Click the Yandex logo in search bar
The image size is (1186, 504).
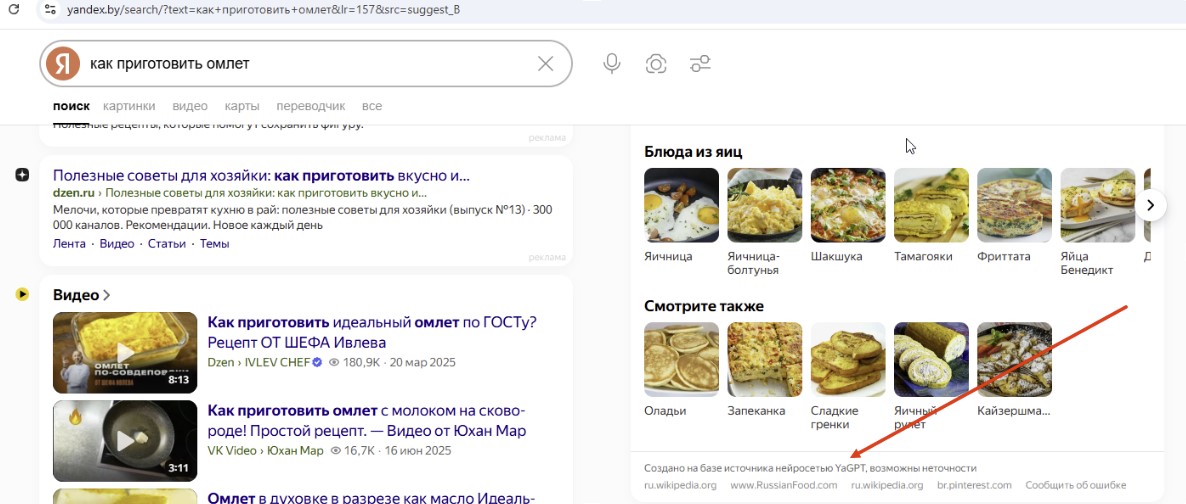63,64
